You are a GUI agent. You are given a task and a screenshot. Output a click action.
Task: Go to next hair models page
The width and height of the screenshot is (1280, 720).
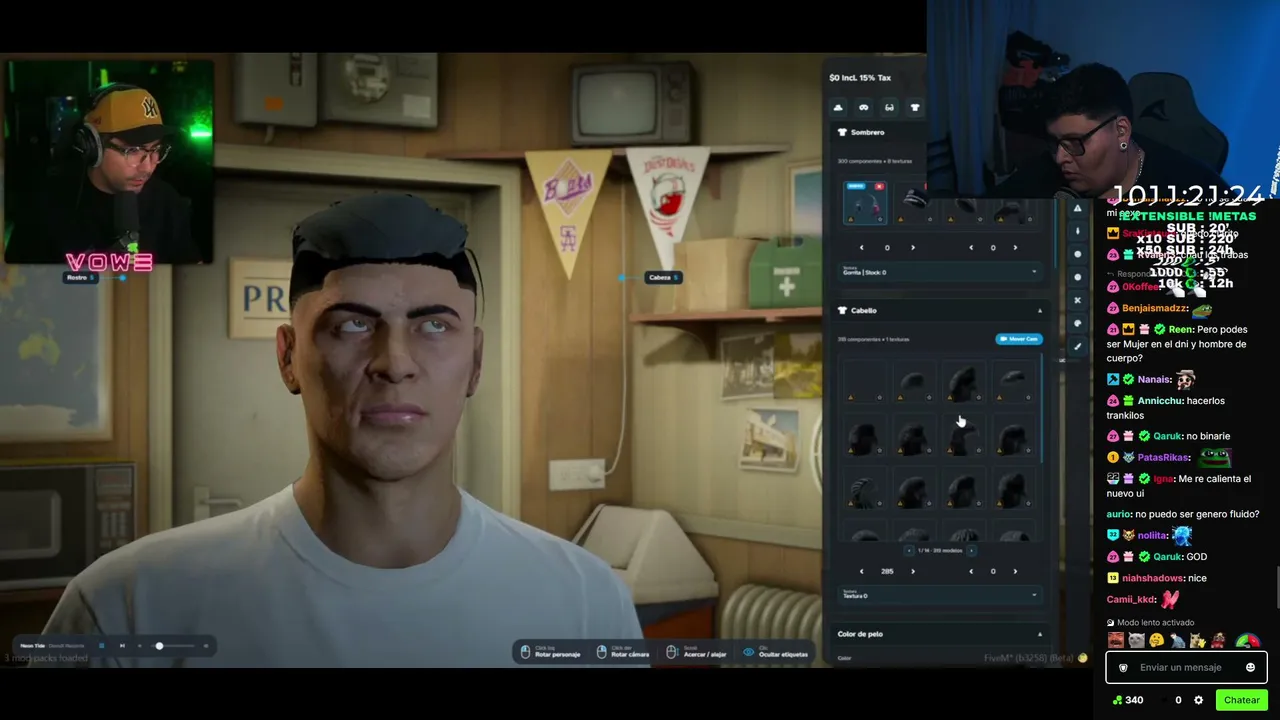coord(971,551)
